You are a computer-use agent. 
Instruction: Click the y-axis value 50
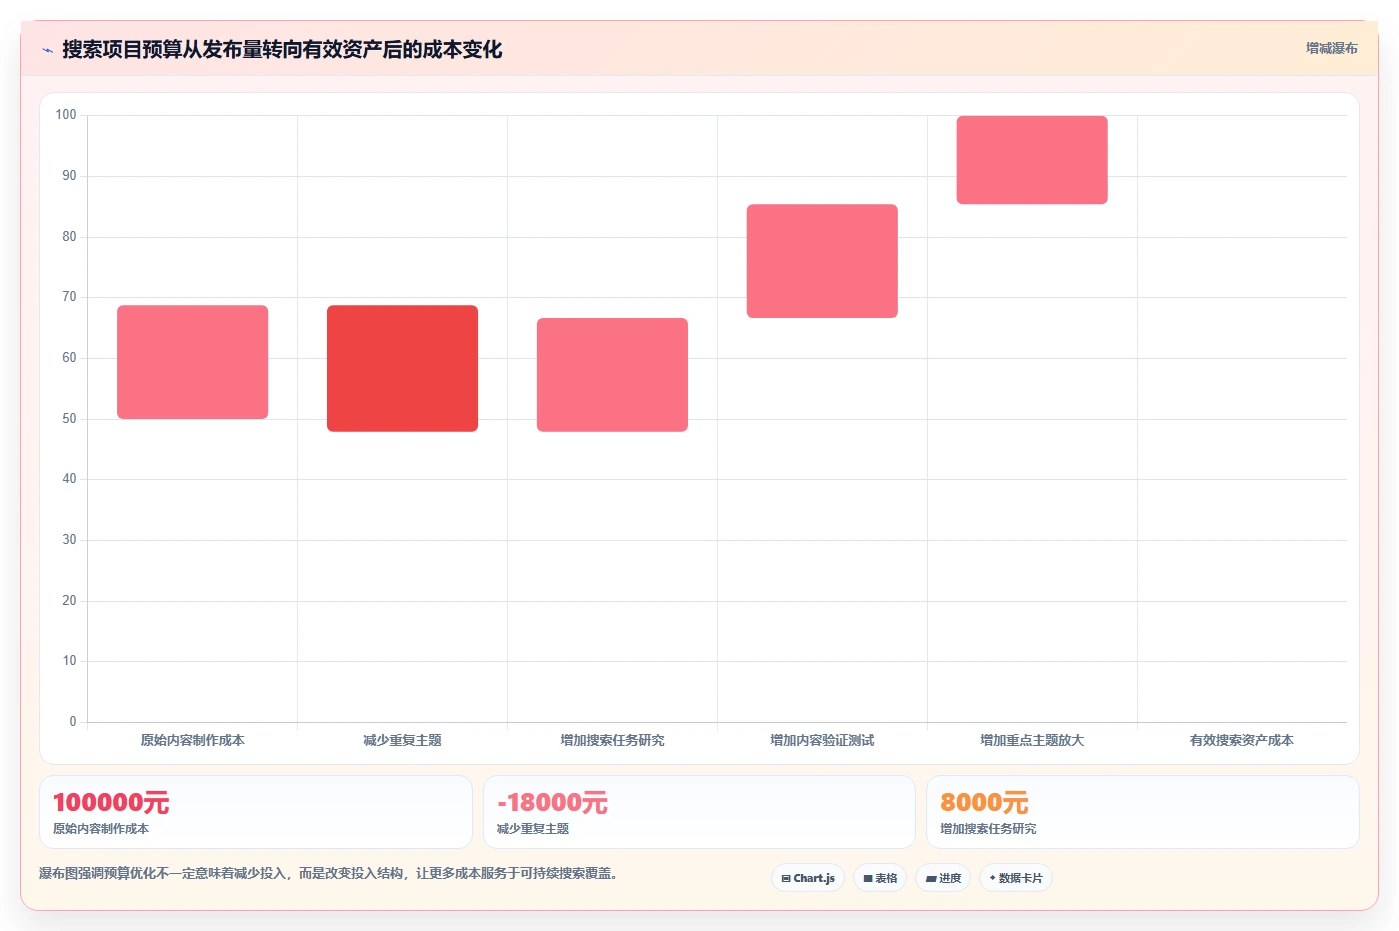pos(69,419)
